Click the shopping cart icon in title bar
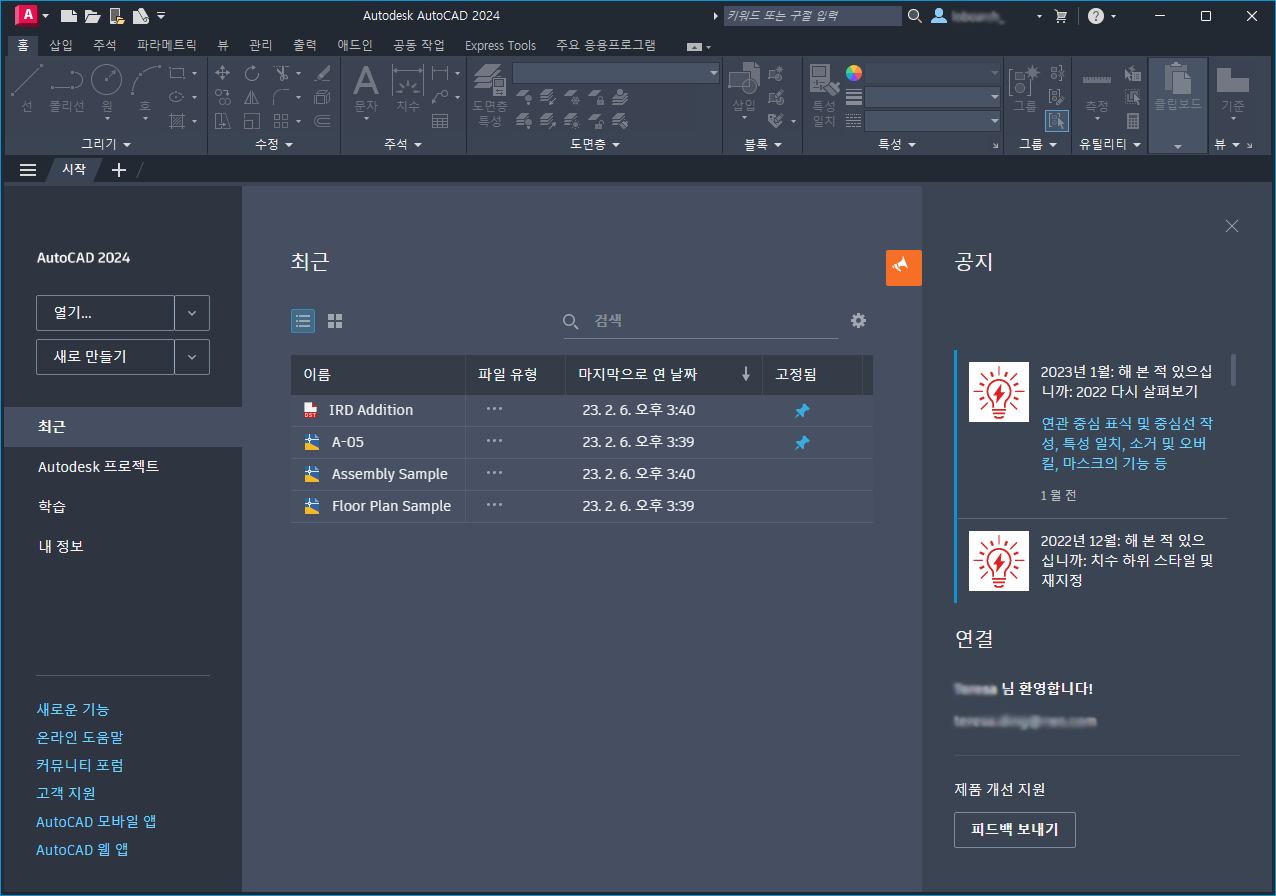The image size is (1276, 896). point(1061,16)
